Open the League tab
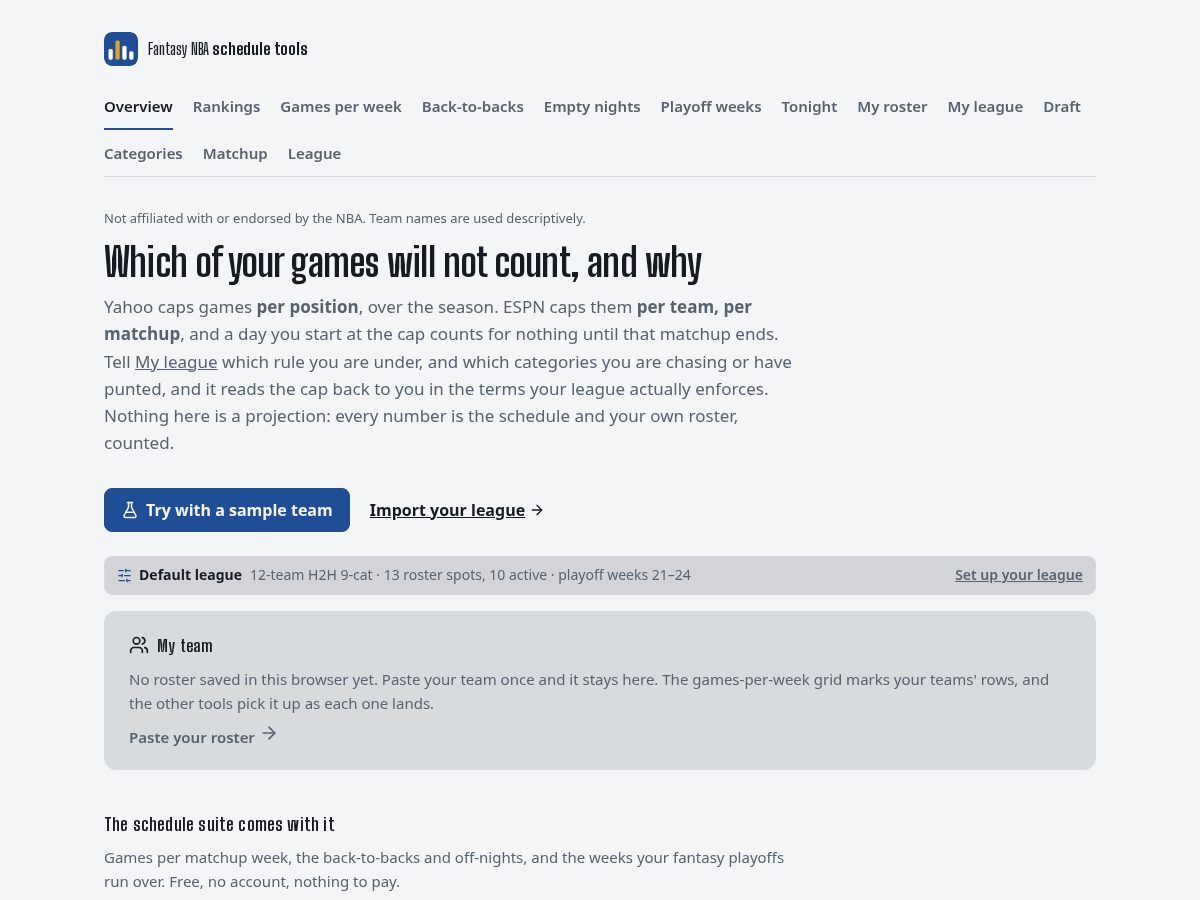 tap(314, 154)
